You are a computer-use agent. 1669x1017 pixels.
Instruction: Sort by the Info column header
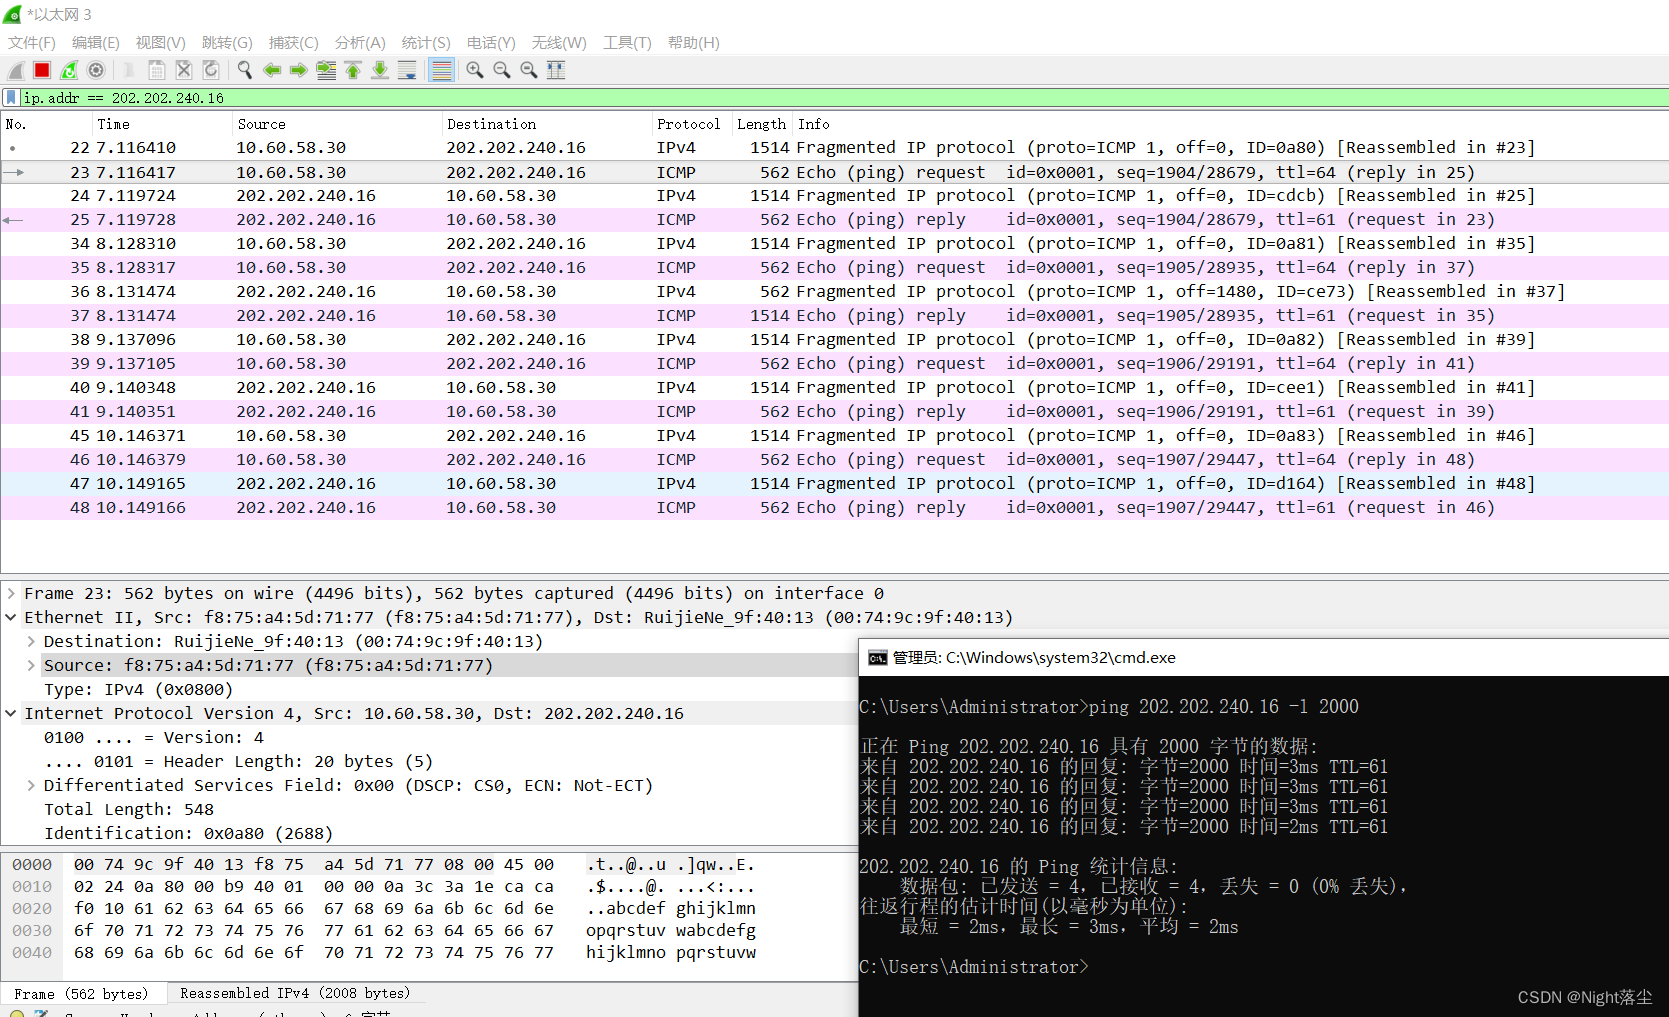tap(1231, 124)
